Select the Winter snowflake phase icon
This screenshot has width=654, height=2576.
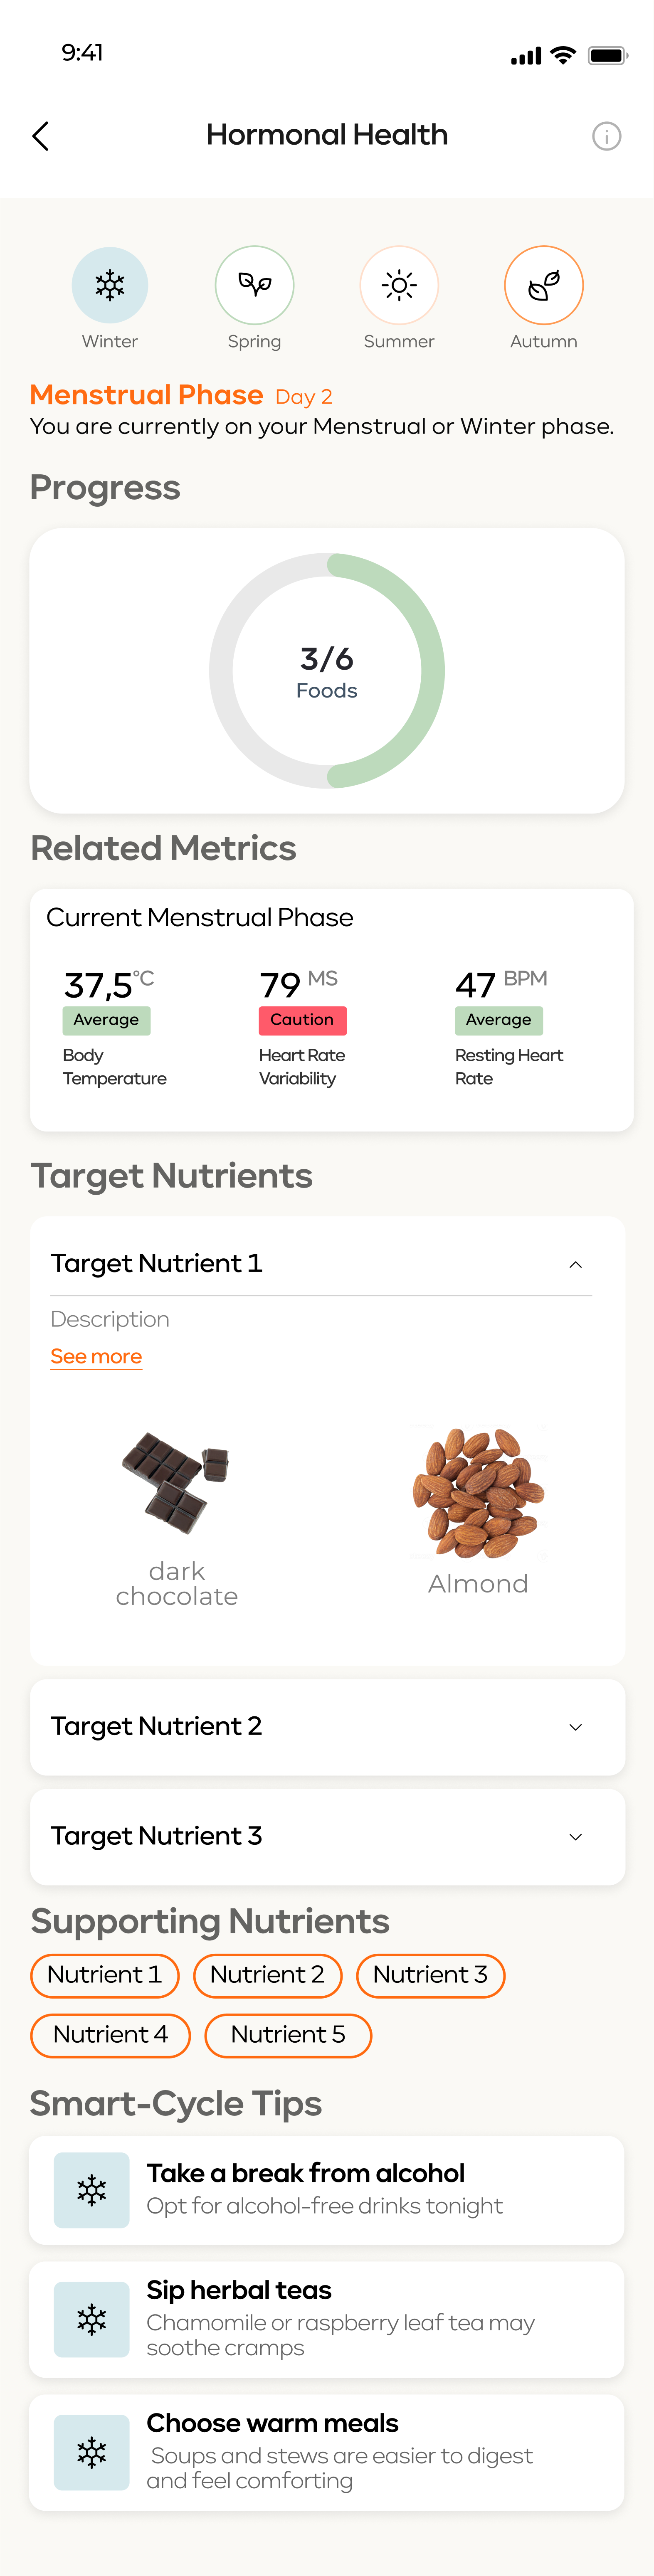(x=110, y=285)
